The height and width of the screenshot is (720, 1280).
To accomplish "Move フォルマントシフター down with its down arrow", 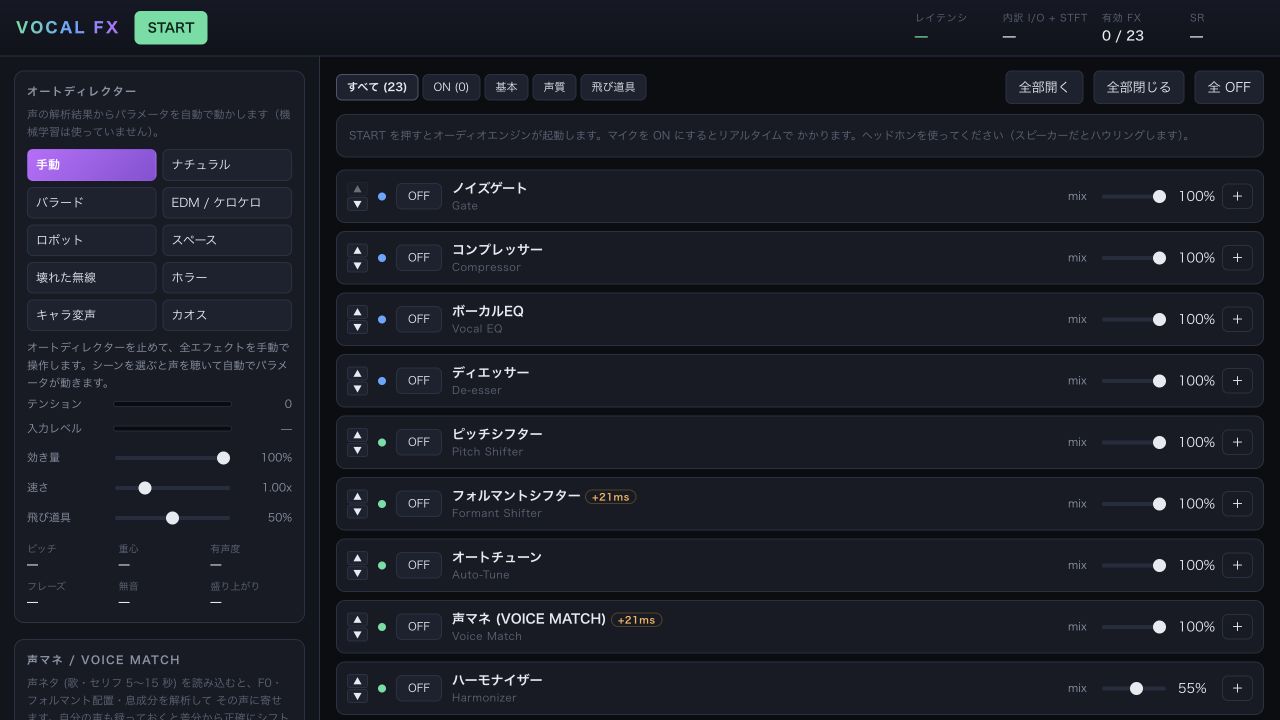I will coord(357,512).
